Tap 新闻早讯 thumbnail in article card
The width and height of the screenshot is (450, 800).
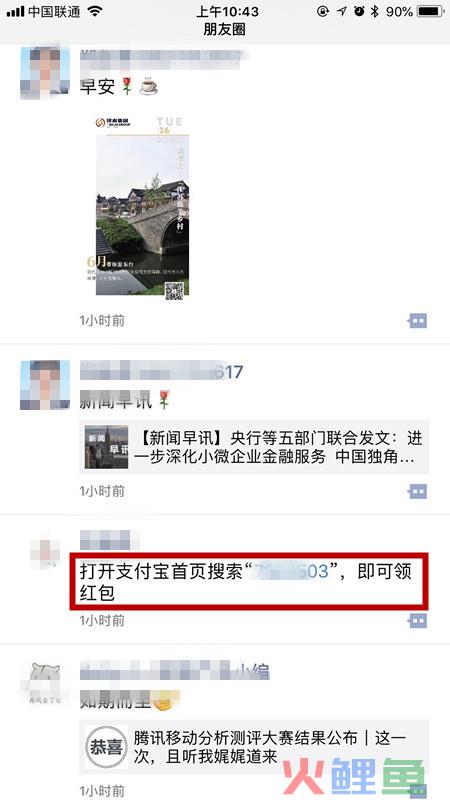[x=107, y=447]
